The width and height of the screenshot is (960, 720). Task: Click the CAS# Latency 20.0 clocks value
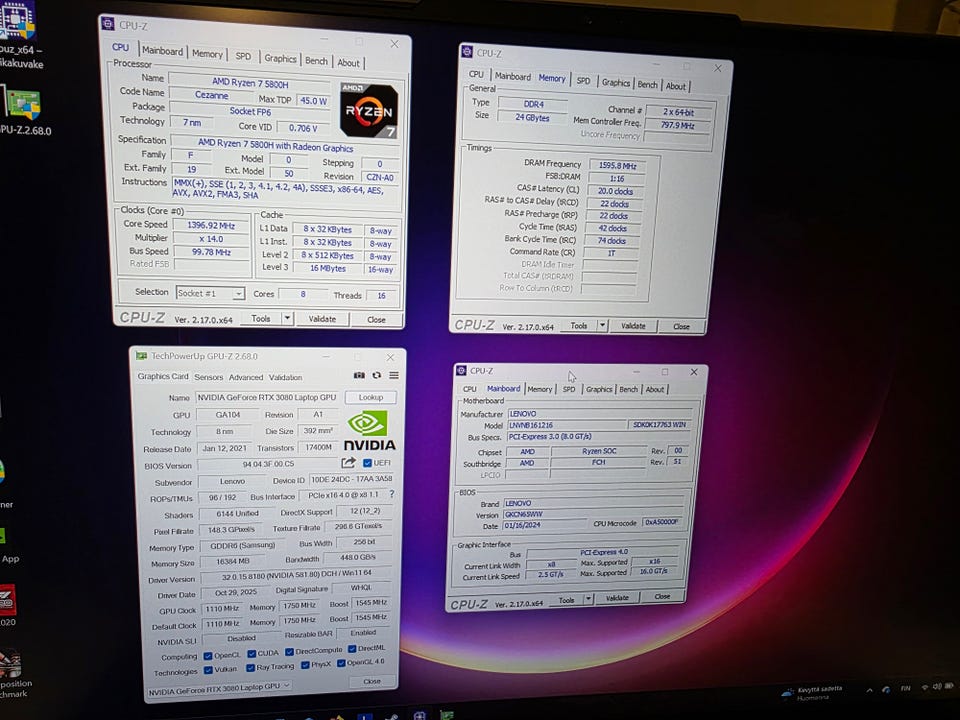pos(615,191)
